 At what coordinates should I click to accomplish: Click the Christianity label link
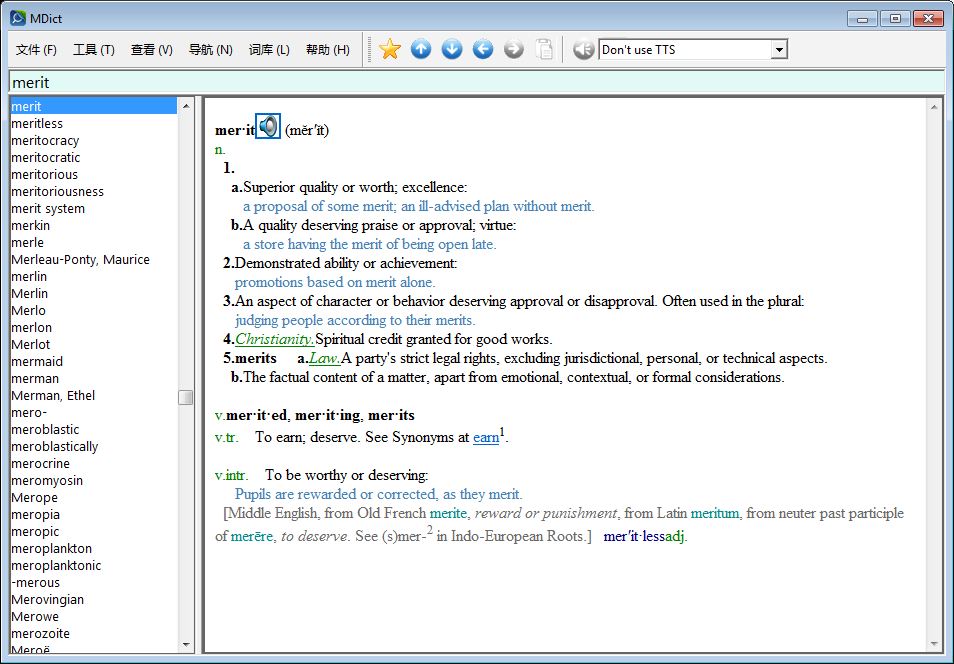point(275,339)
